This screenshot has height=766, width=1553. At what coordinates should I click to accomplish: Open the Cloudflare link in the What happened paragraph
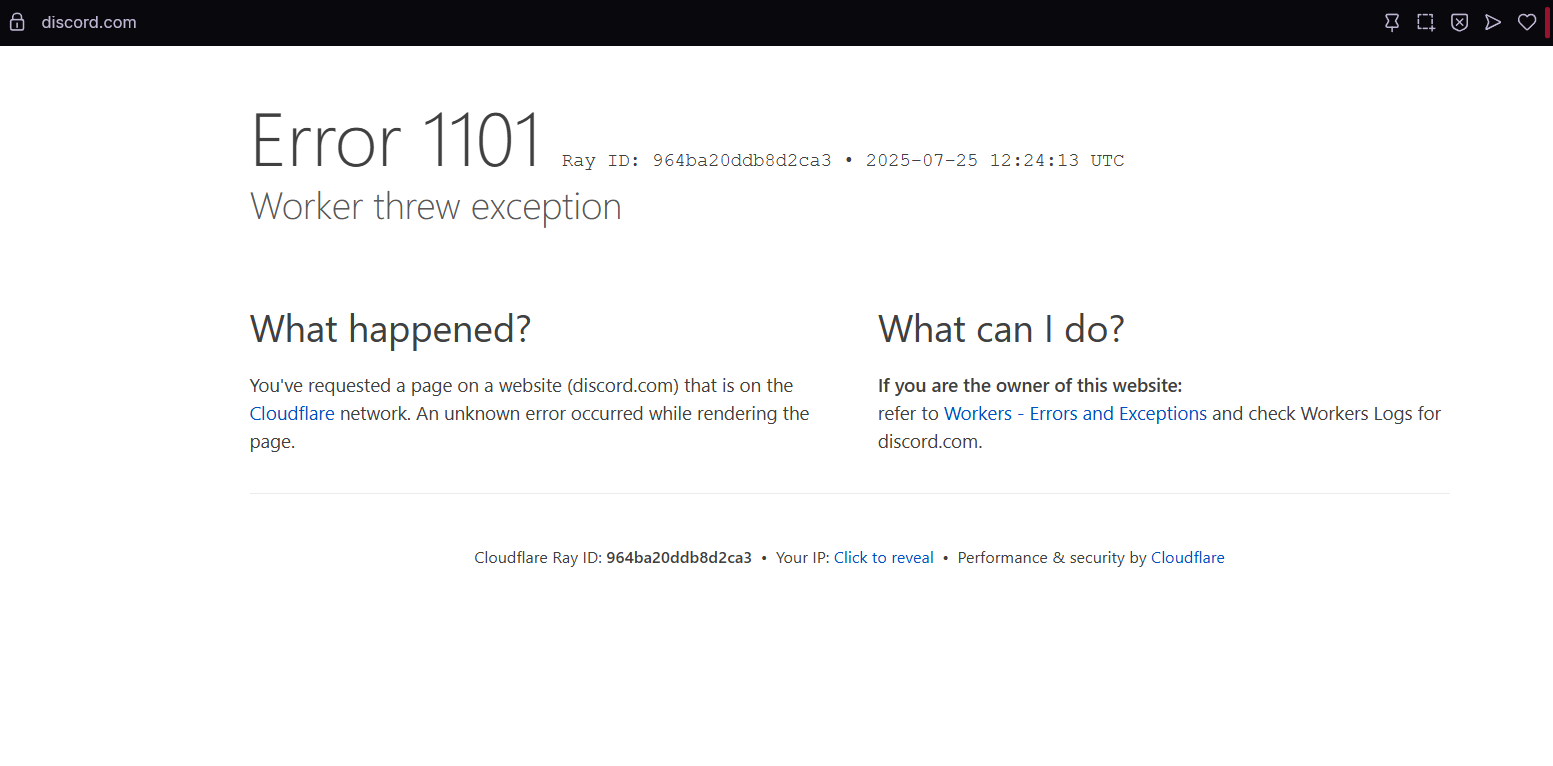point(292,413)
